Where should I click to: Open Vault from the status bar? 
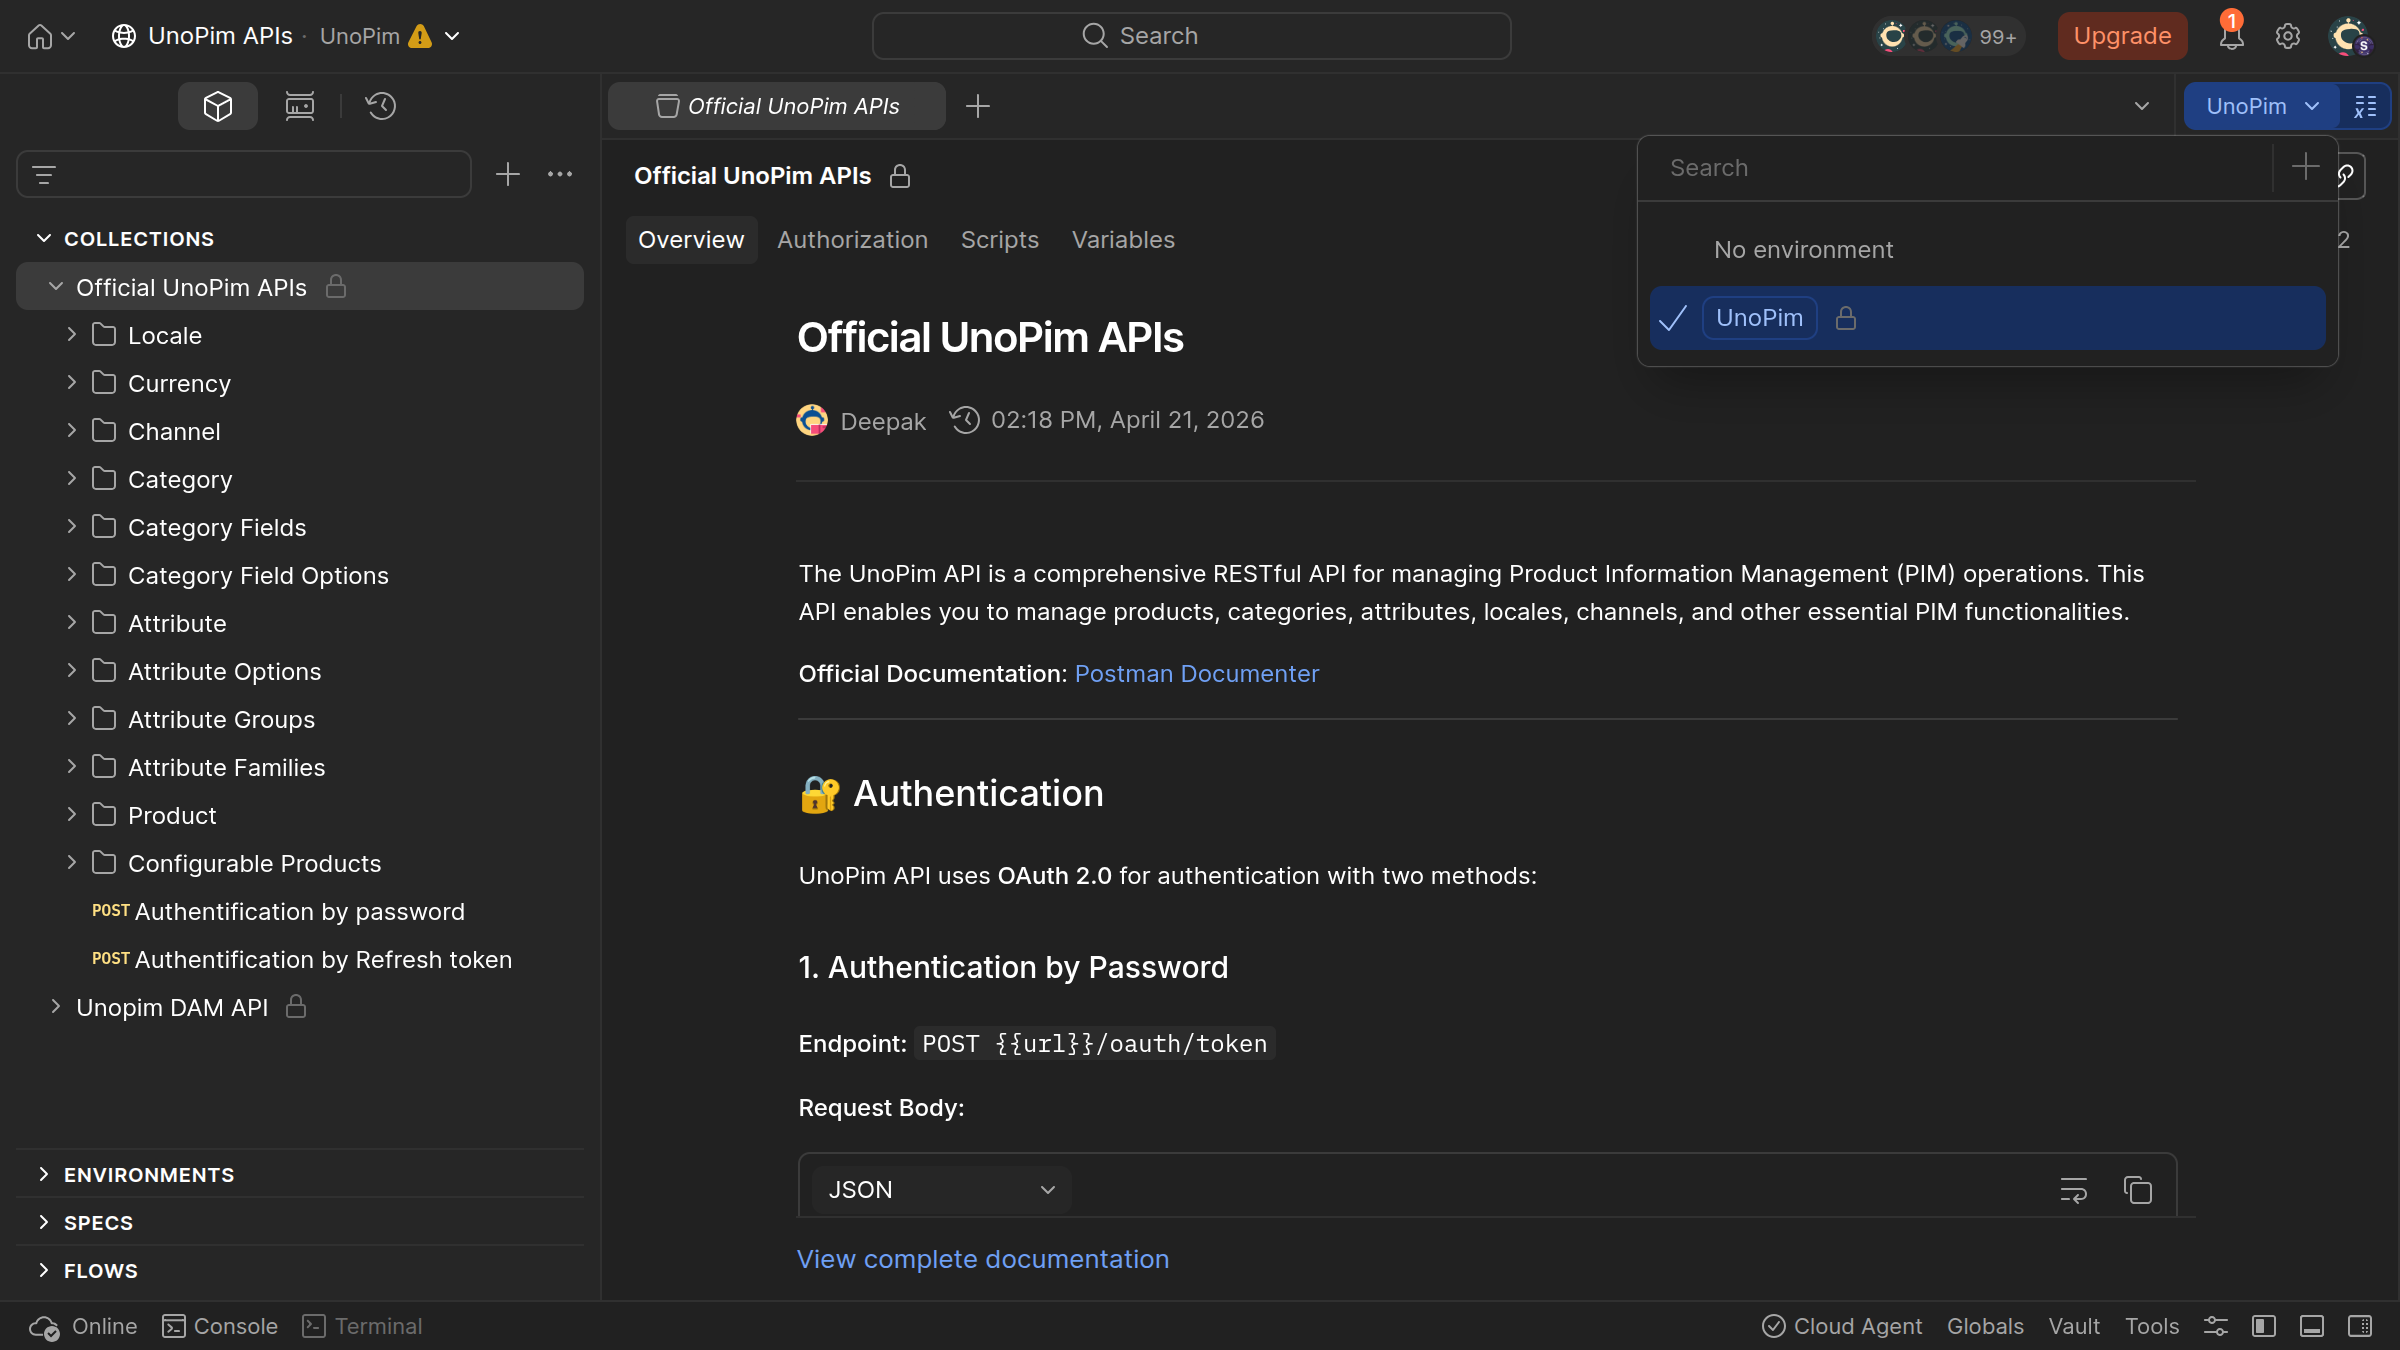pos(2074,1326)
